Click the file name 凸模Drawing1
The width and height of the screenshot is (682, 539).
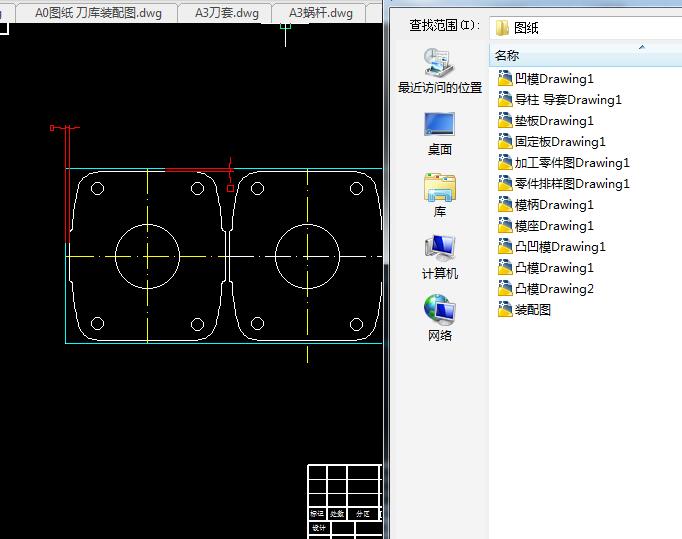554,268
